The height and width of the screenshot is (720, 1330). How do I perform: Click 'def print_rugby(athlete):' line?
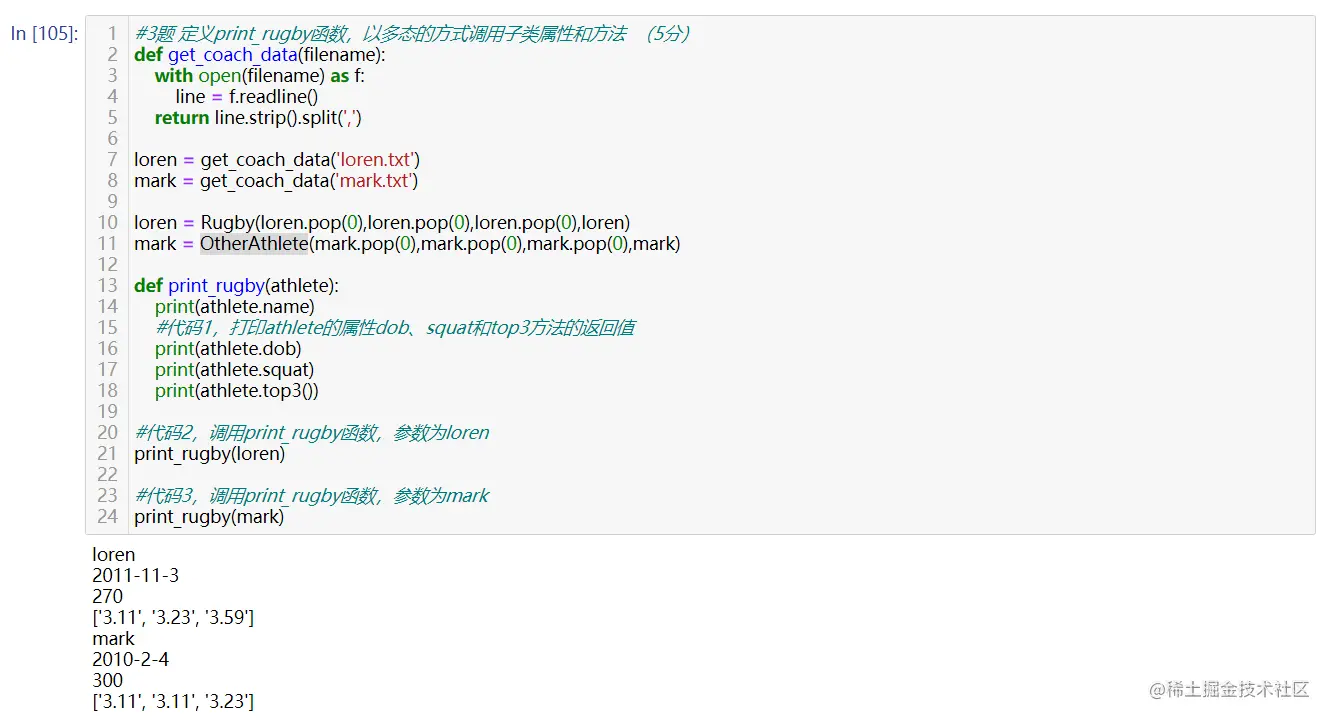pyautogui.click(x=236, y=285)
